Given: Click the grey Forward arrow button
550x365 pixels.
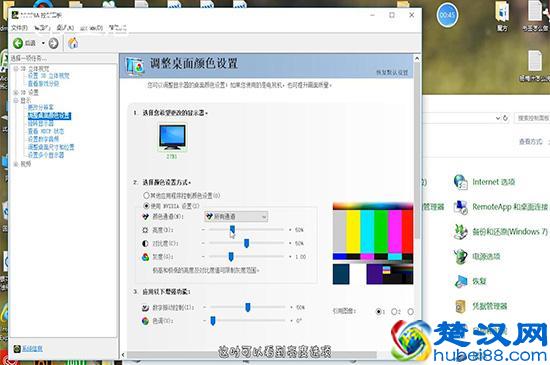Looking at the screenshot, I should pyautogui.click(x=53, y=43).
